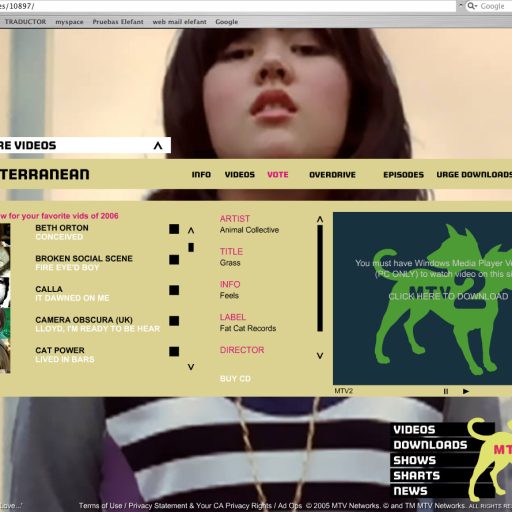
Task: Click the Buy CD link
Action: click(x=235, y=379)
